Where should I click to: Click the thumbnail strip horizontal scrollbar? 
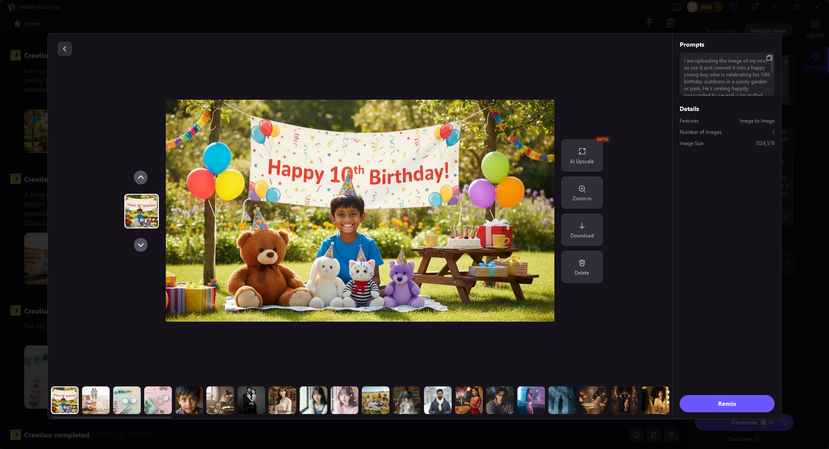(x=111, y=417)
